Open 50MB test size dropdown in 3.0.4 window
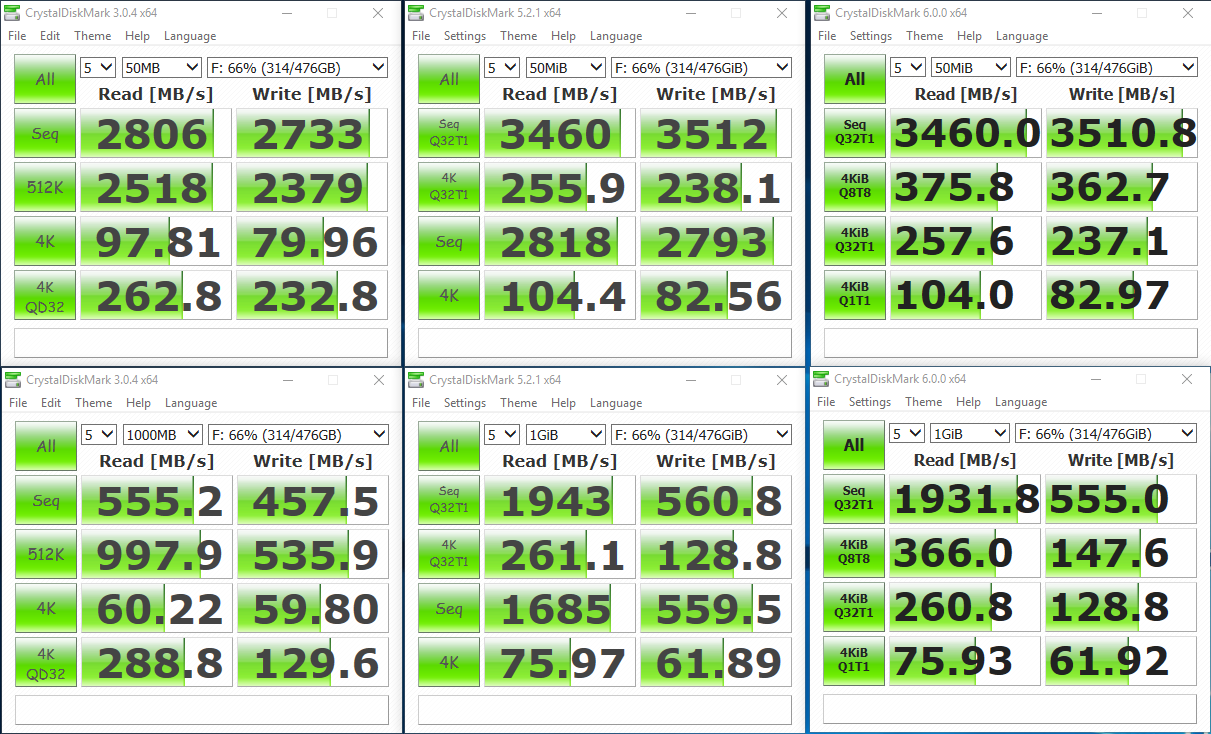The image size is (1211, 734). (161, 68)
